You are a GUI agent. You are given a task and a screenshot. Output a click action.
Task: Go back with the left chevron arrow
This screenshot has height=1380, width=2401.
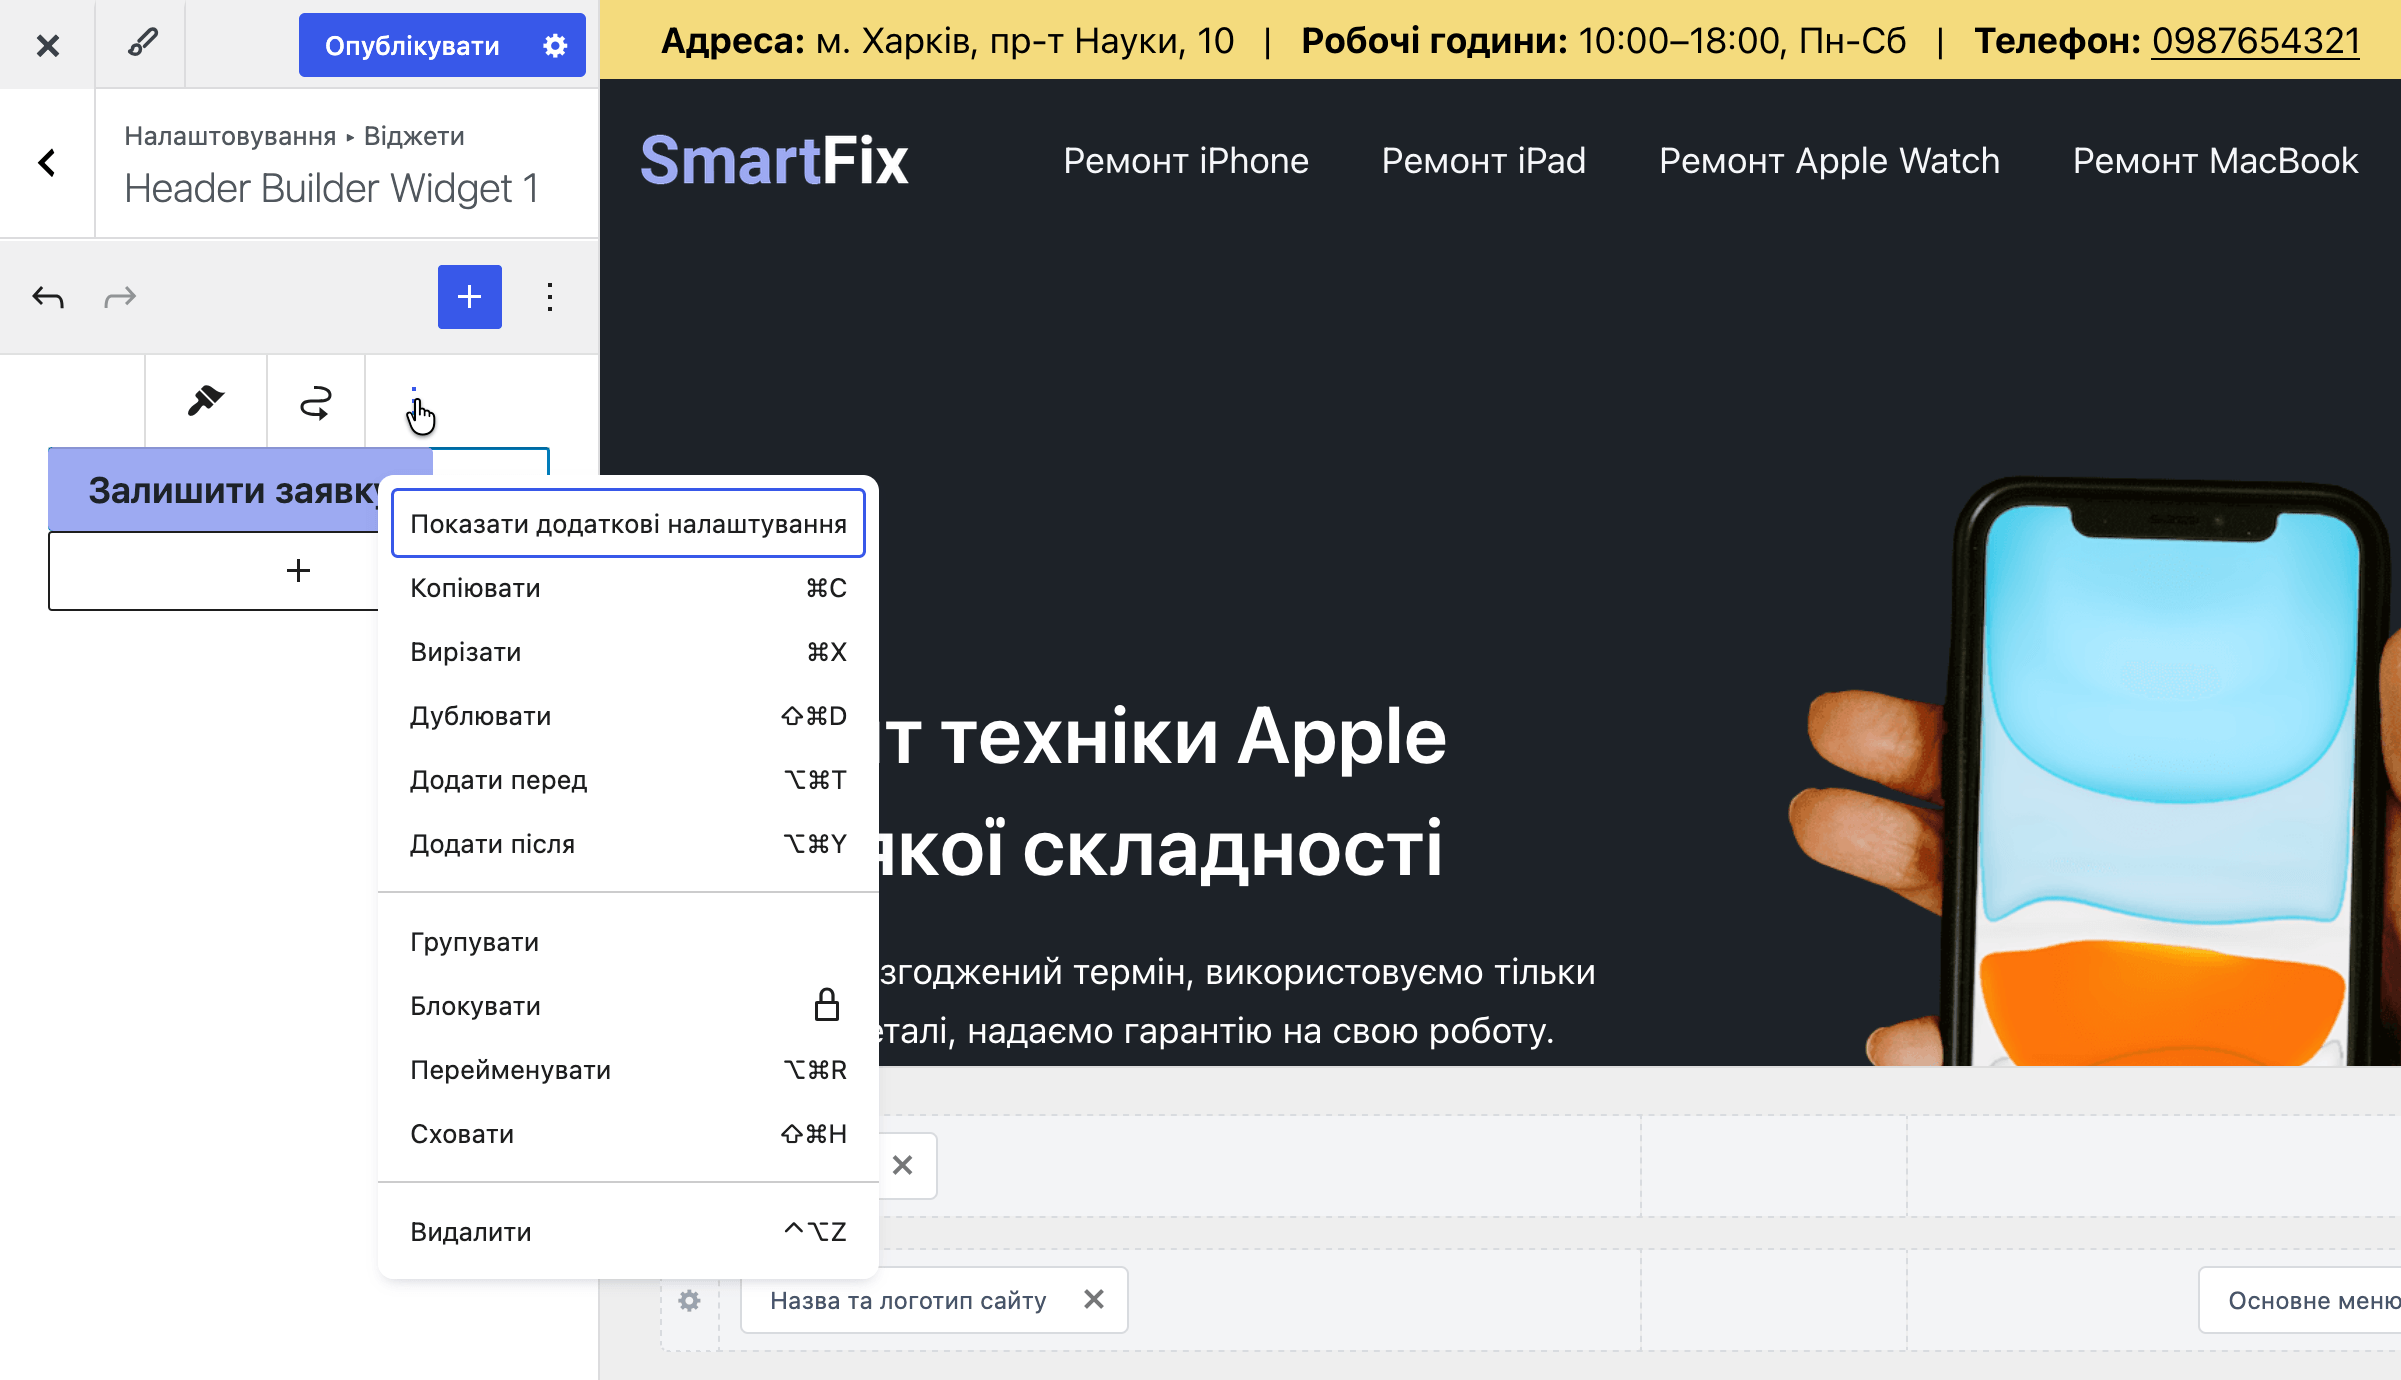point(47,163)
